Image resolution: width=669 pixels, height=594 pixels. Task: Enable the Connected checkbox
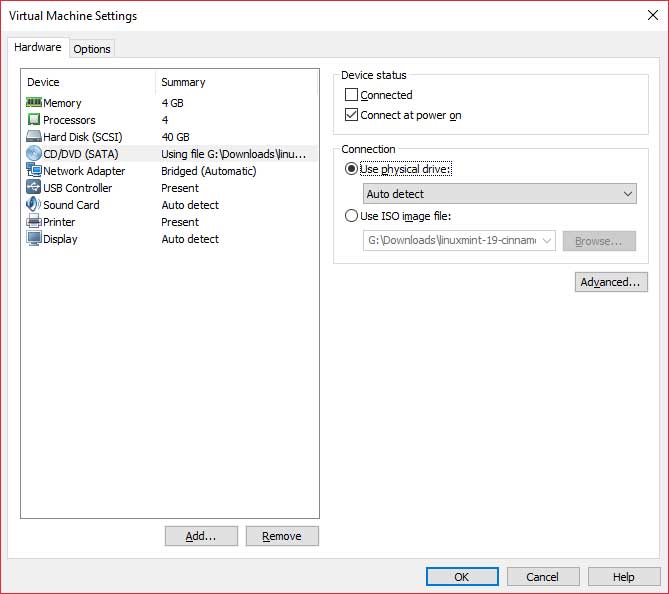coord(351,94)
